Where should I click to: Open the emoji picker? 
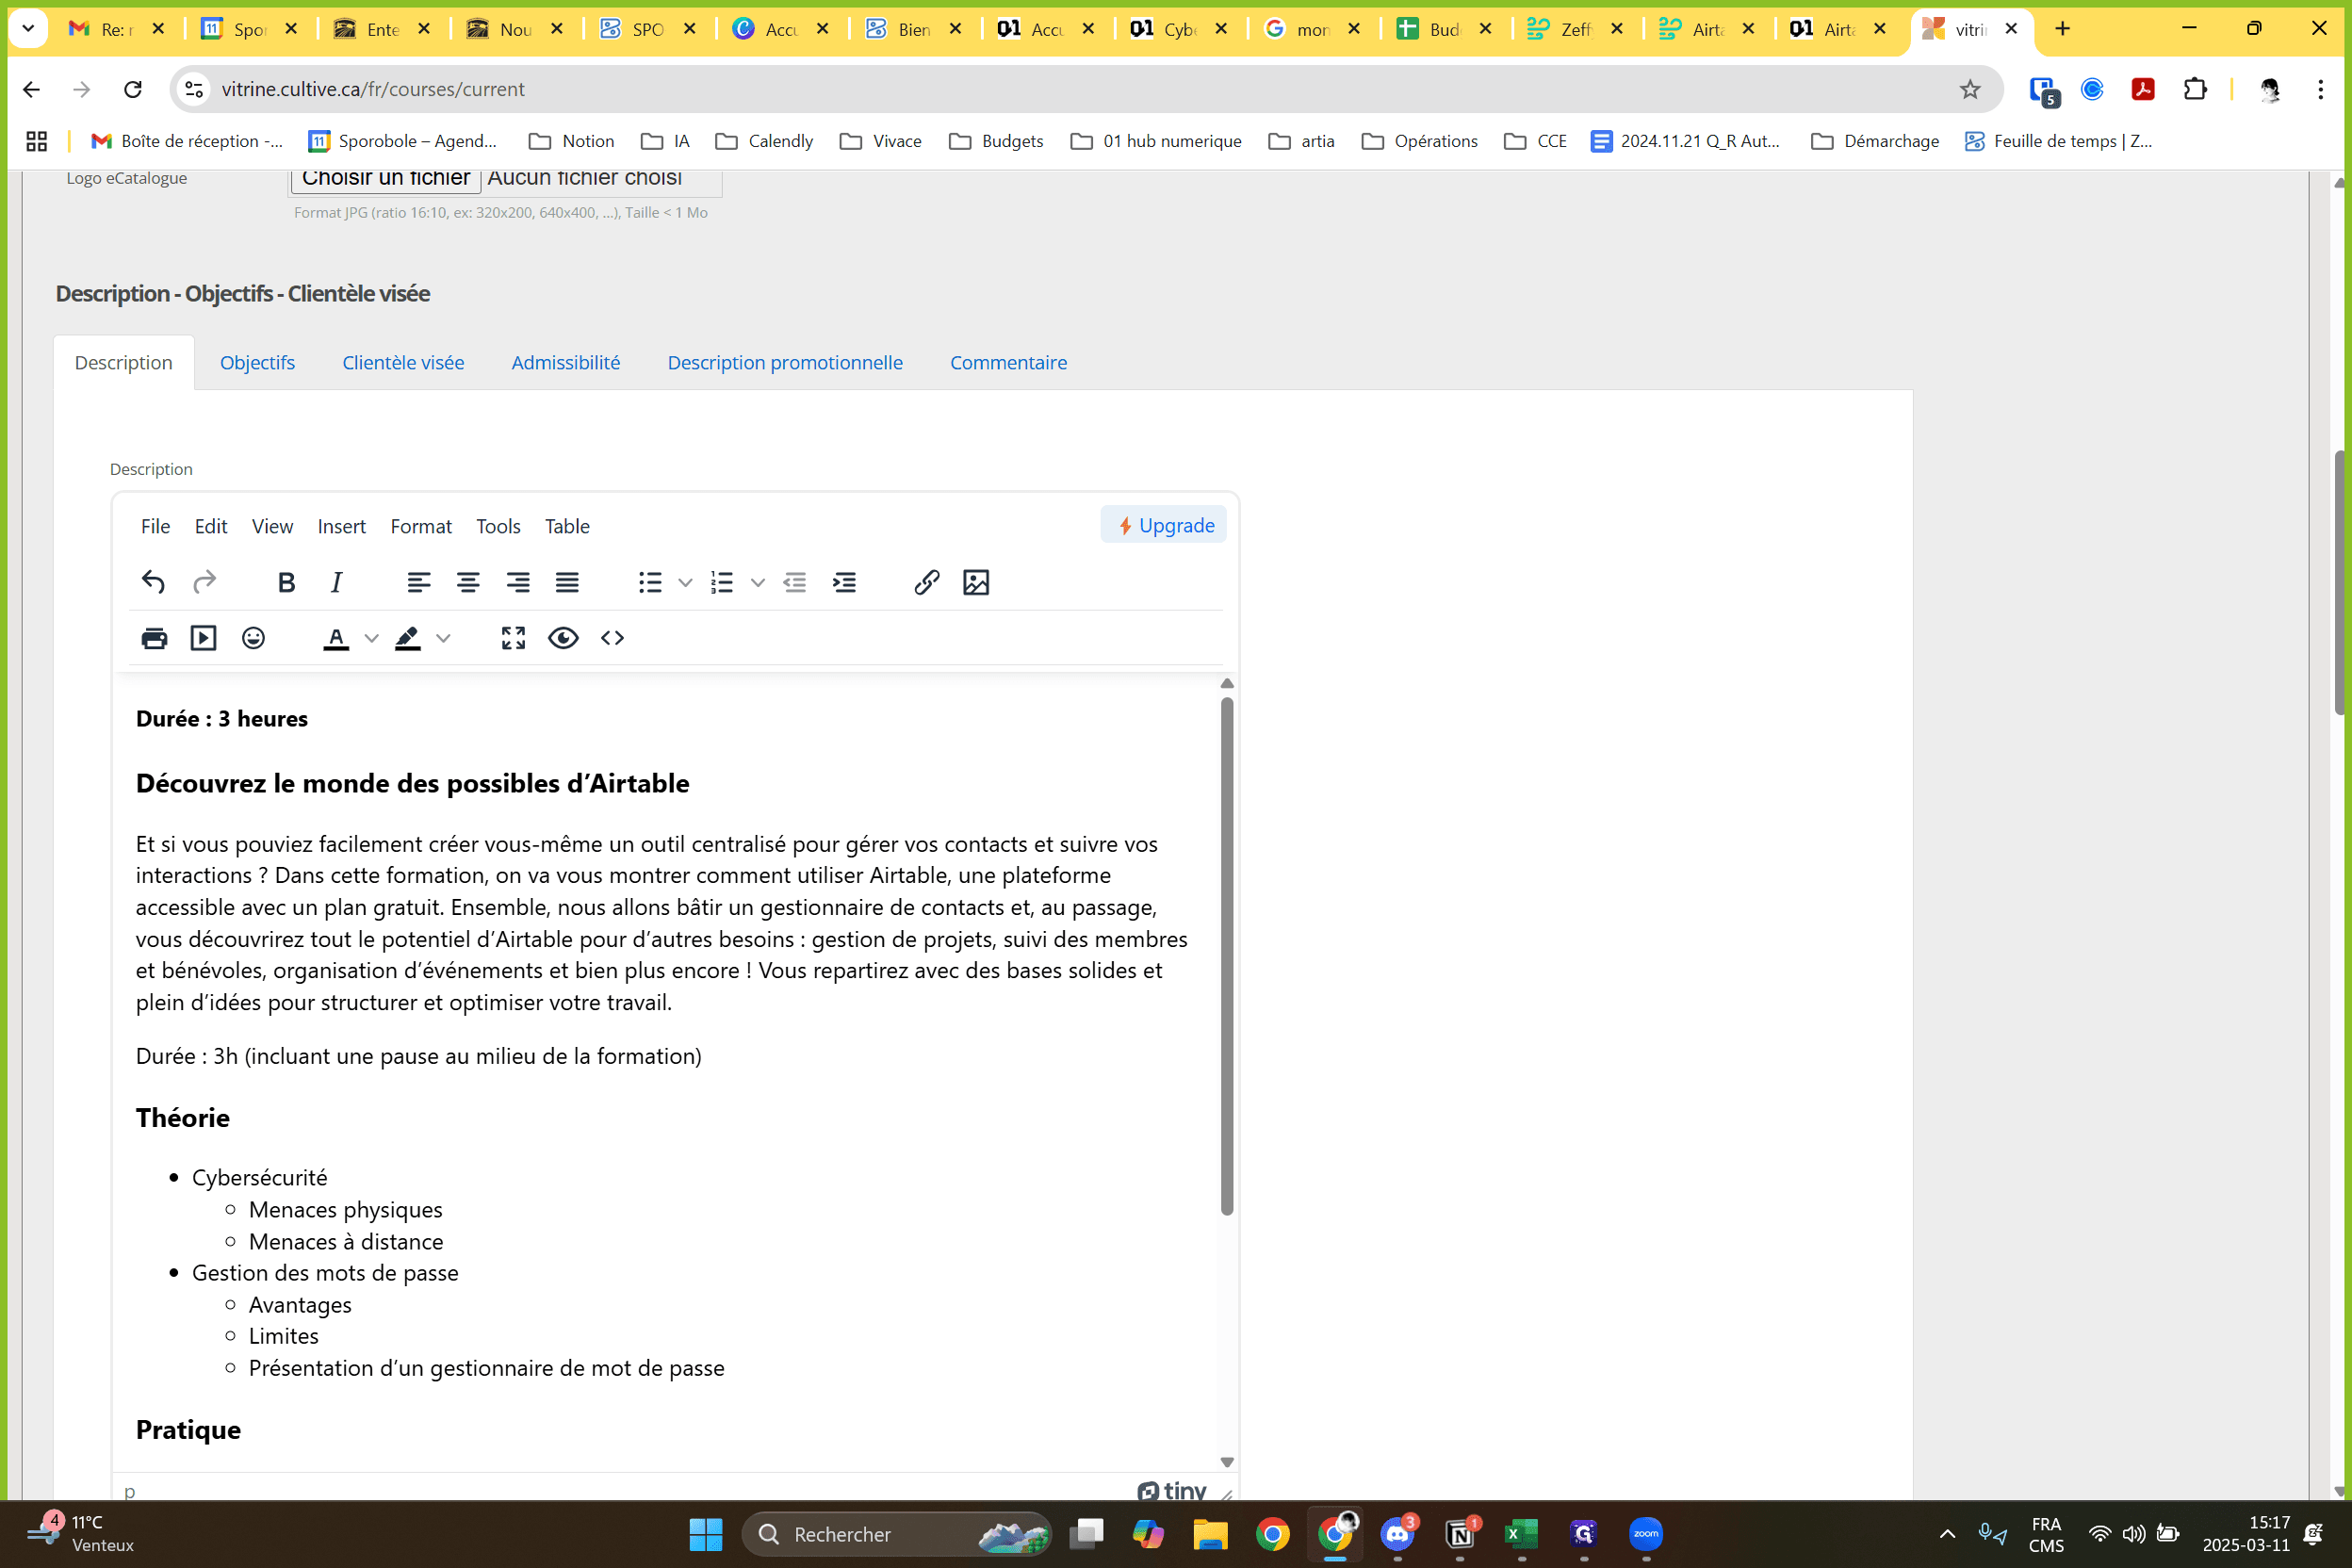click(254, 638)
